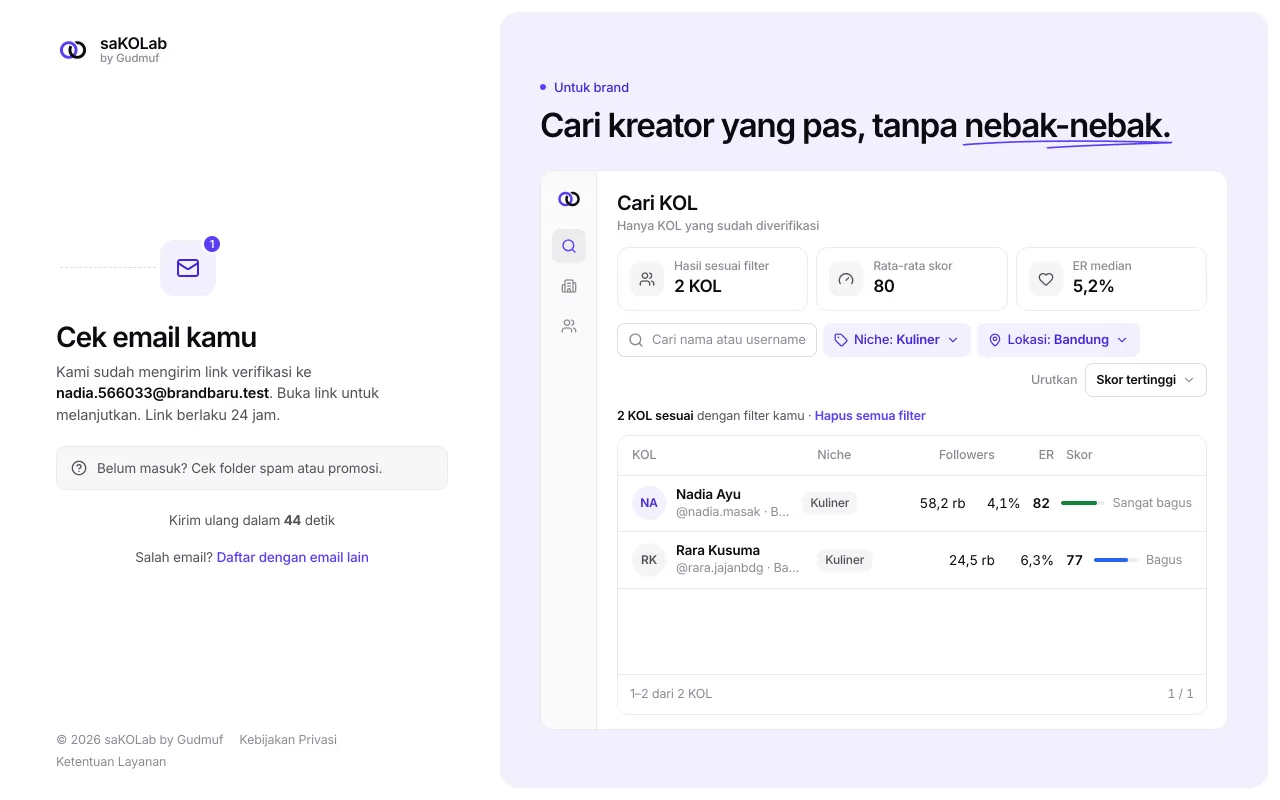Image resolution: width=1280 pixels, height=800 pixels.
Task: Expand the Skor tertinggi sort dropdown
Action: coord(1146,380)
